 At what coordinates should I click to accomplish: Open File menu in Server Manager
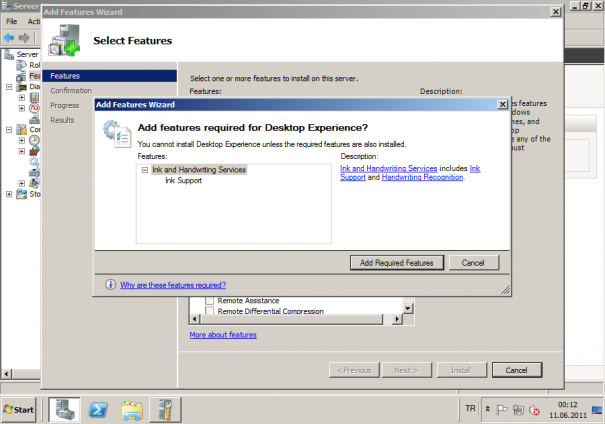tap(12, 21)
